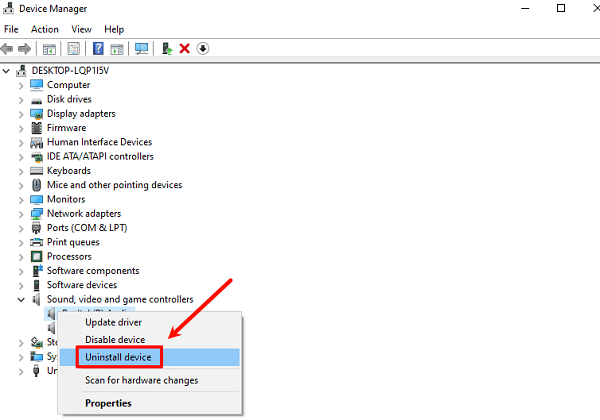Click the Keyboards category icon
This screenshot has height=420, width=600.
36,171
